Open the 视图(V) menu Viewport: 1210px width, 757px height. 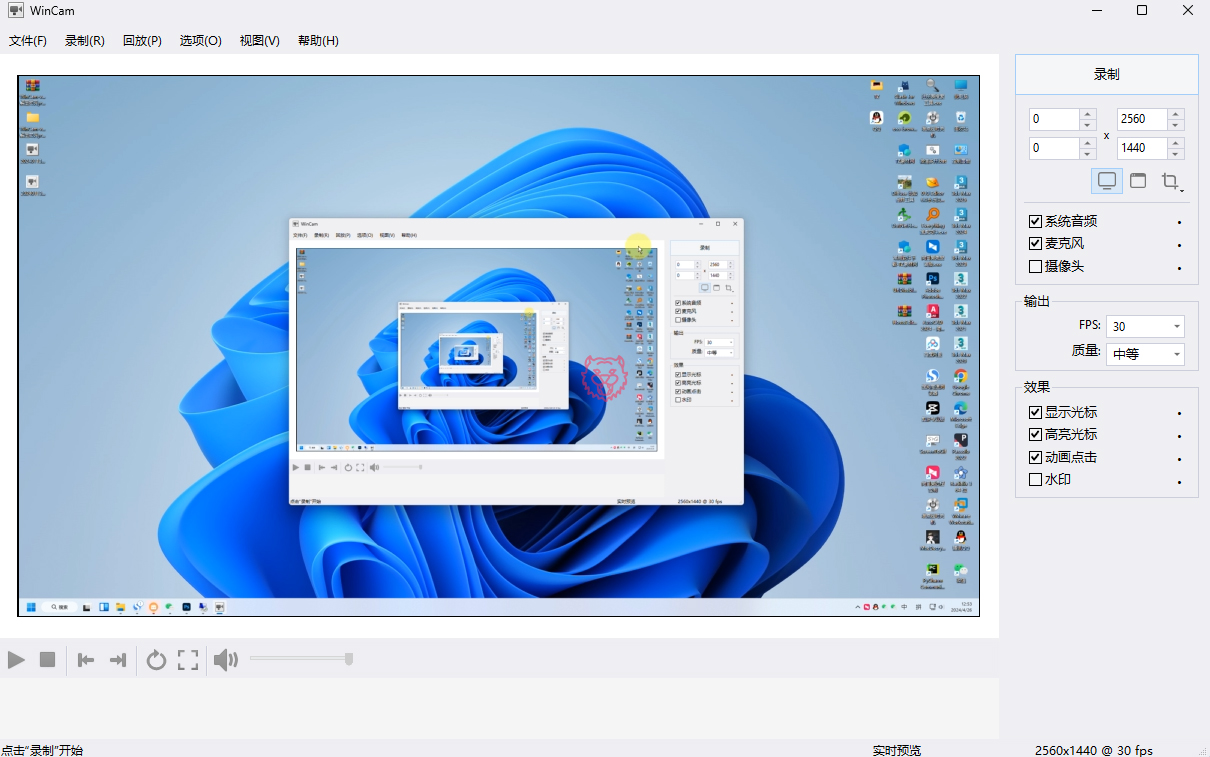(x=260, y=41)
